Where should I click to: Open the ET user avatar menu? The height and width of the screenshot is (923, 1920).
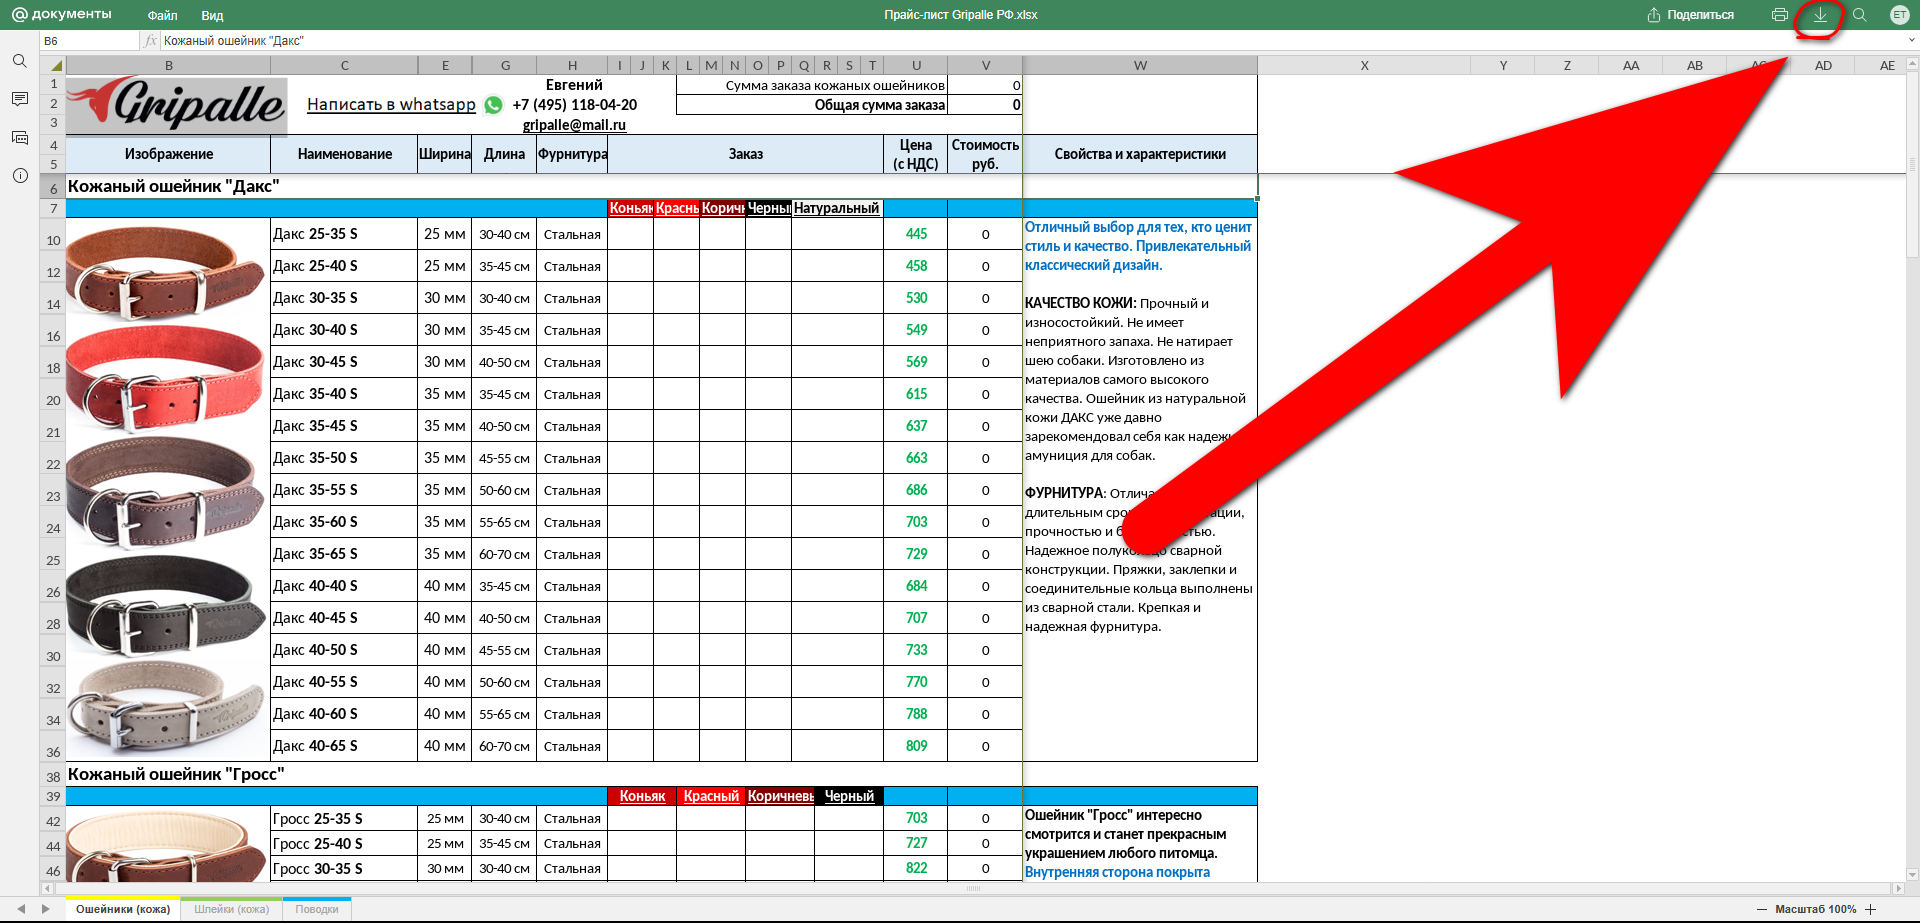click(x=1899, y=15)
